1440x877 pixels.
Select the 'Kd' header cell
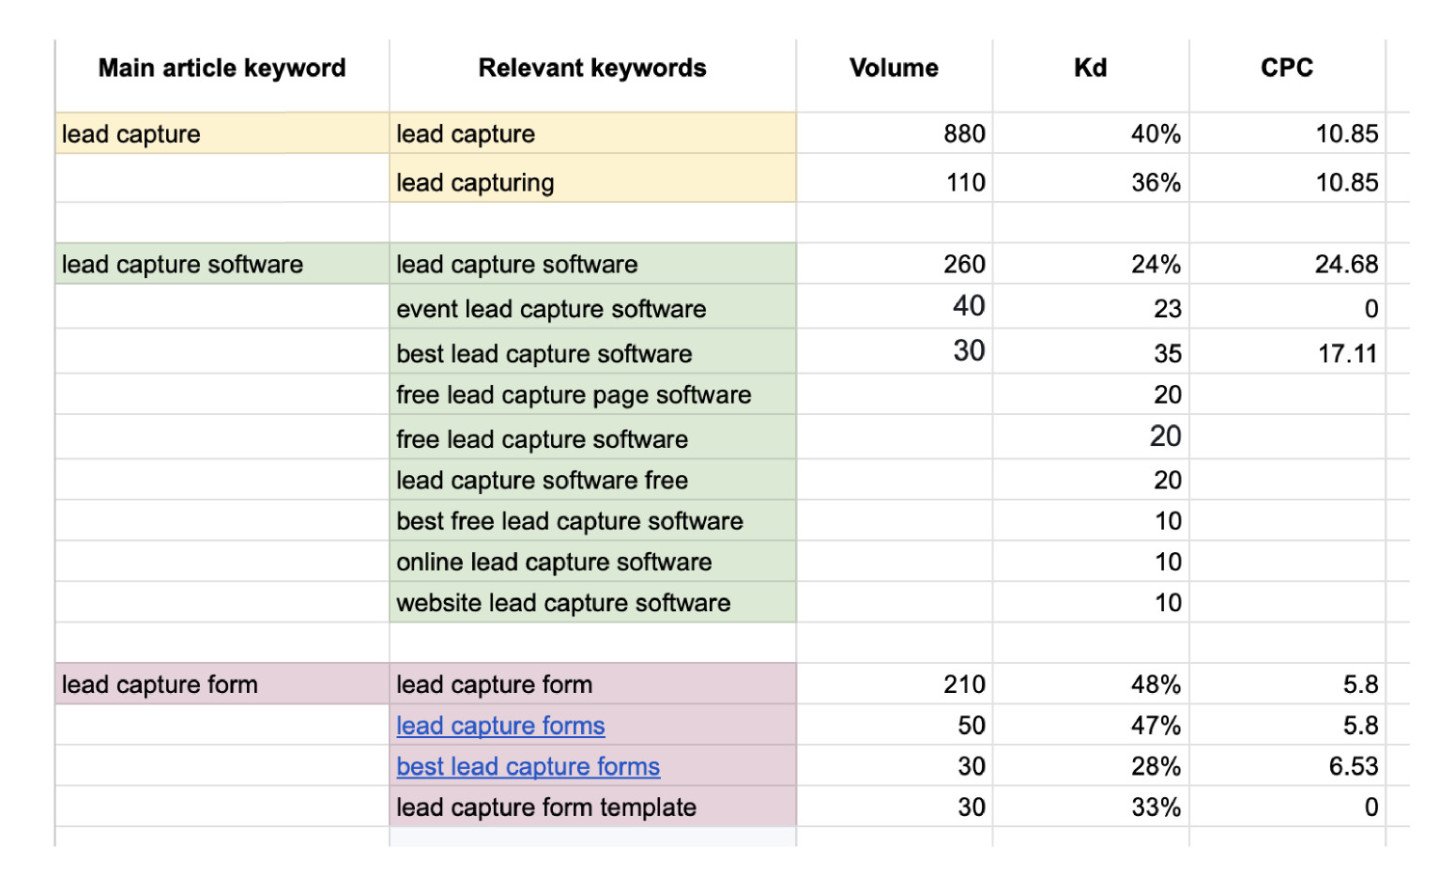pos(1091,76)
